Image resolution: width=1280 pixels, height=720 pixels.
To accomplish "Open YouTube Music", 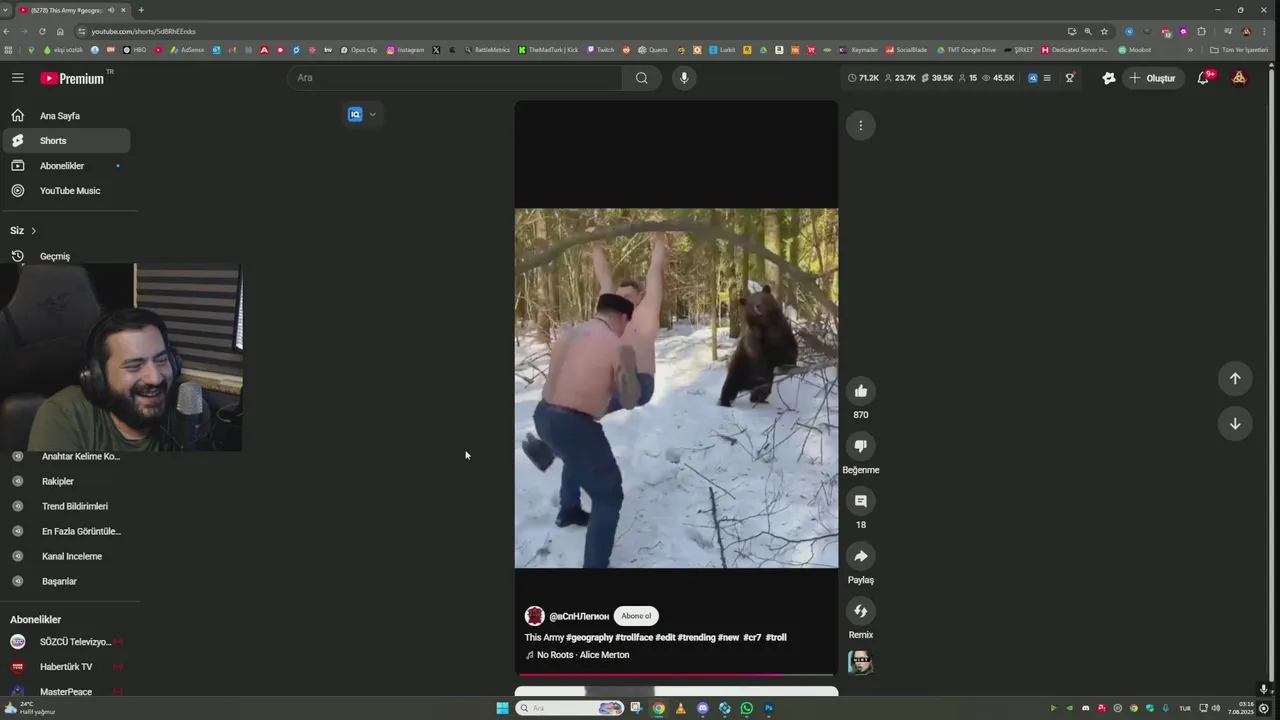I will (x=66, y=191).
